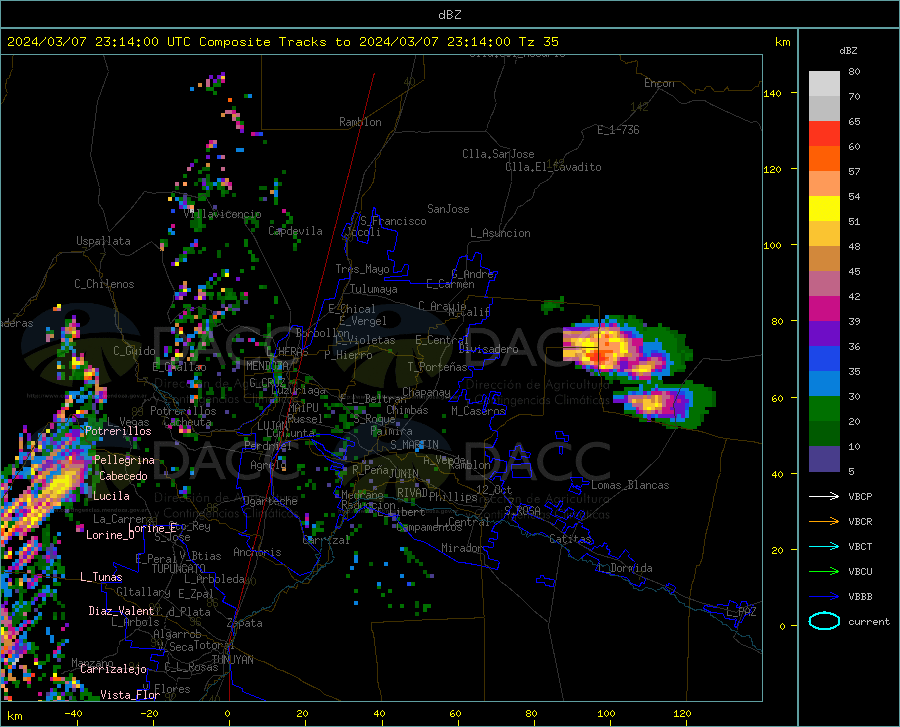Click the 'Tz 35' threshold text
Image resolution: width=900 pixels, height=727 pixels.
pyautogui.click(x=538, y=42)
